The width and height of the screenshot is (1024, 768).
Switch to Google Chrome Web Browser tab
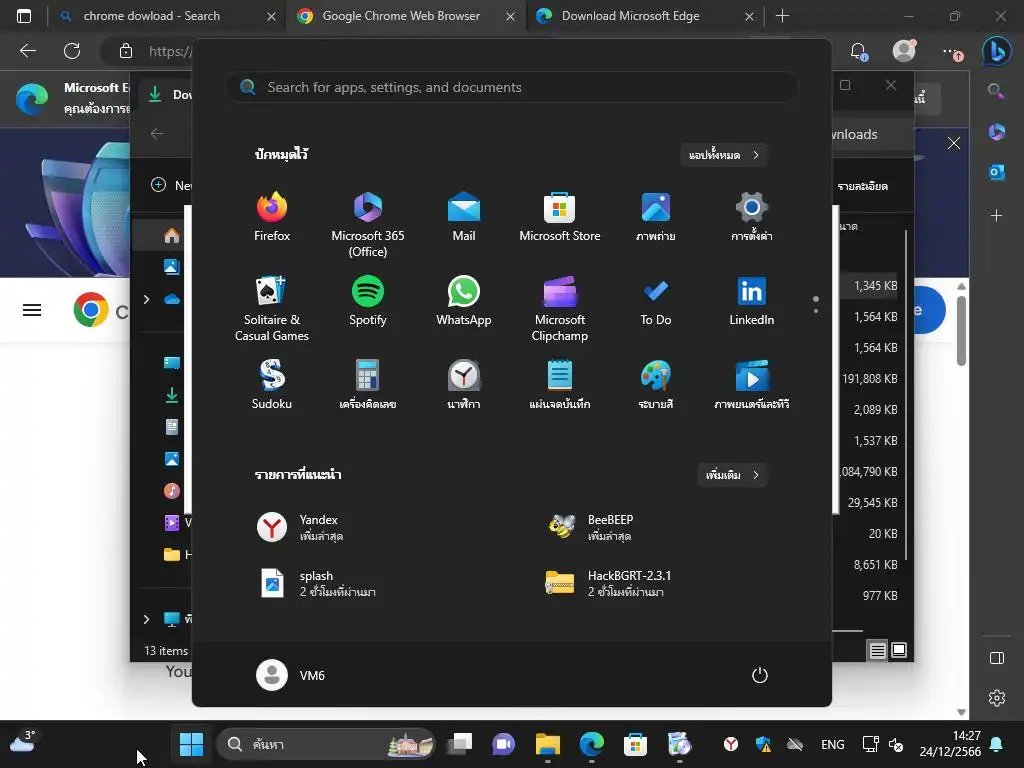click(404, 16)
